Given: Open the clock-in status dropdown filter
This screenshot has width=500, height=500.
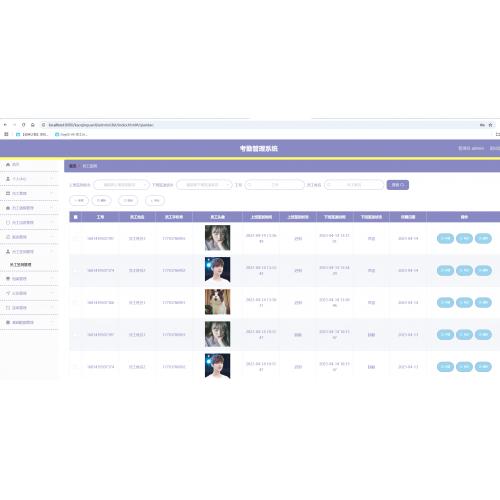Looking at the screenshot, I should pos(121,185).
